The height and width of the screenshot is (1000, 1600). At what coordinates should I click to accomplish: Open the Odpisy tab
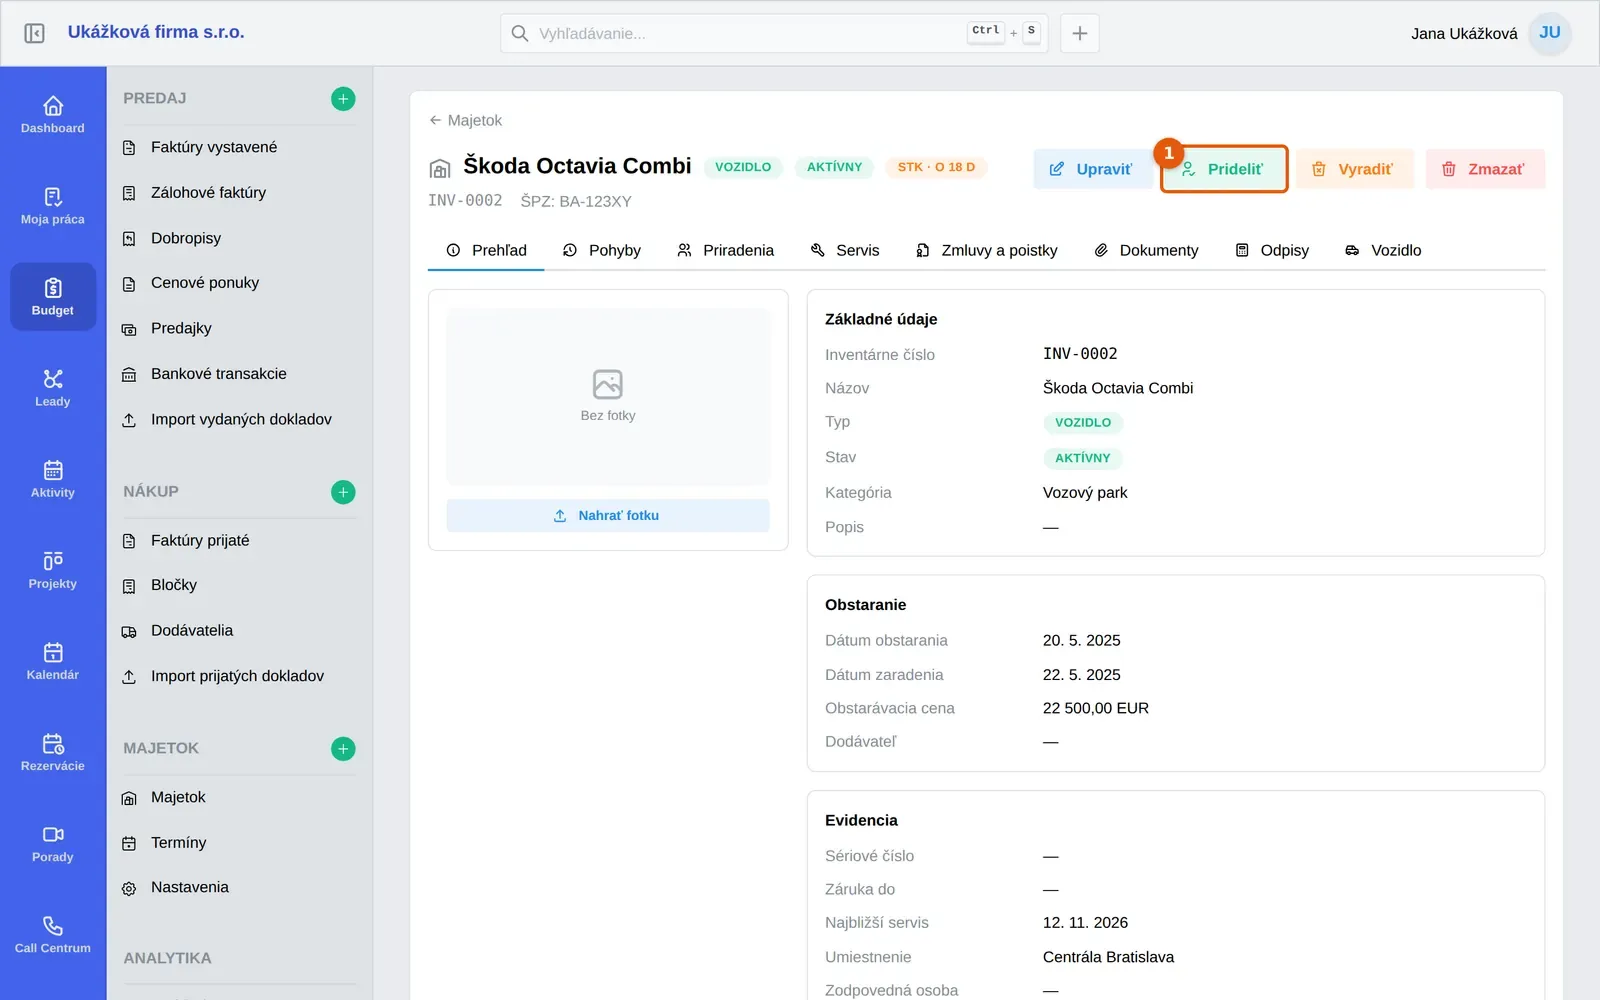coord(1272,250)
